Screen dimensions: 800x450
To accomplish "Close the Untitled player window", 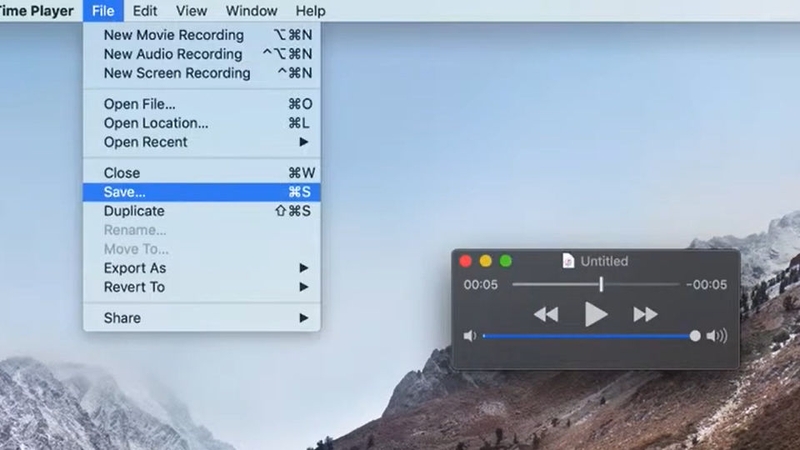I will [465, 261].
